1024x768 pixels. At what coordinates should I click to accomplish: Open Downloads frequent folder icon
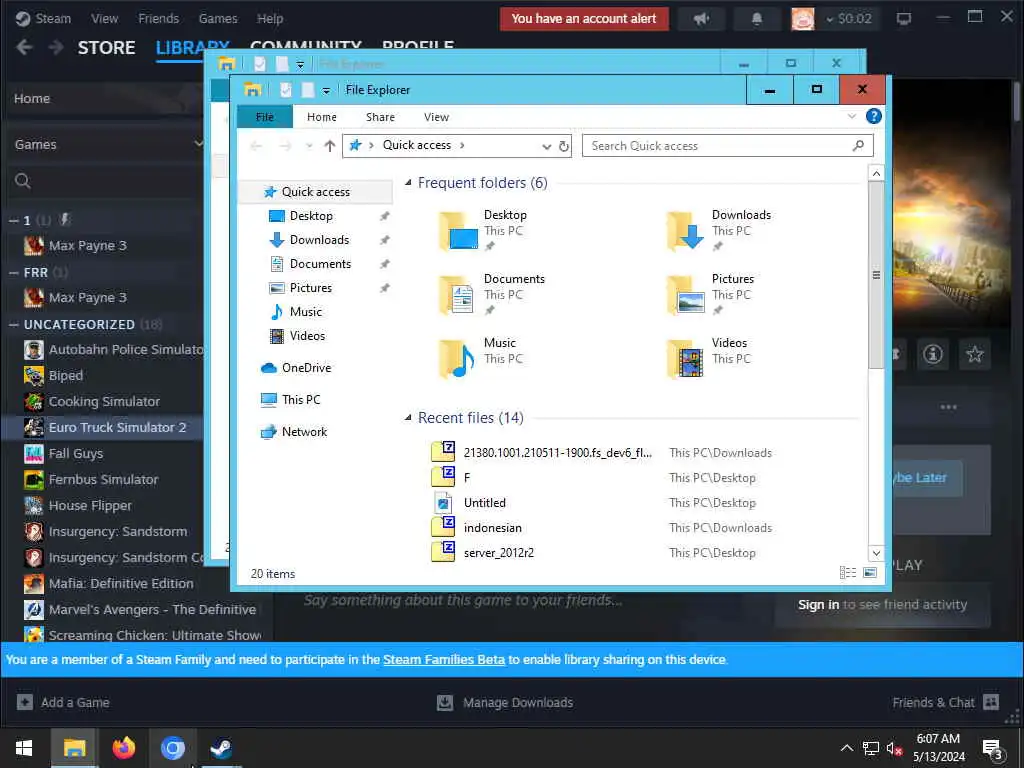(x=685, y=231)
